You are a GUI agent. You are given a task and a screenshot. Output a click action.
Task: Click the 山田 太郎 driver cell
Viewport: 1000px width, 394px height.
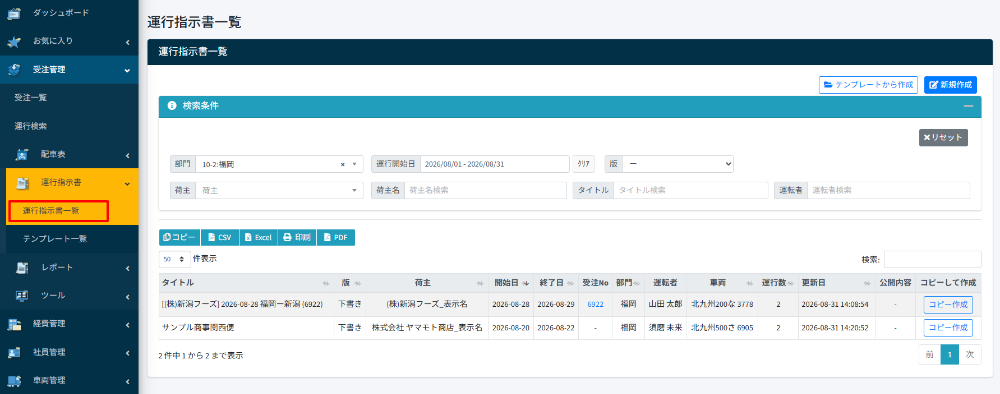(665, 305)
